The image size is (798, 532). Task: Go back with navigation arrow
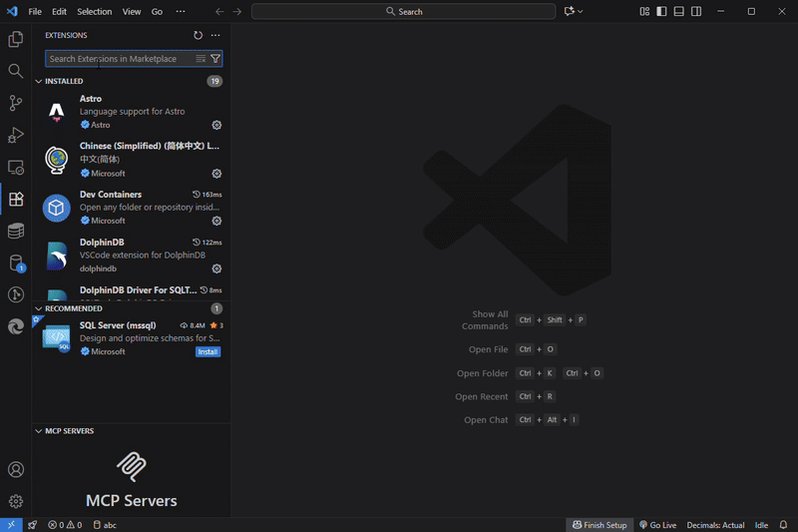pos(219,11)
